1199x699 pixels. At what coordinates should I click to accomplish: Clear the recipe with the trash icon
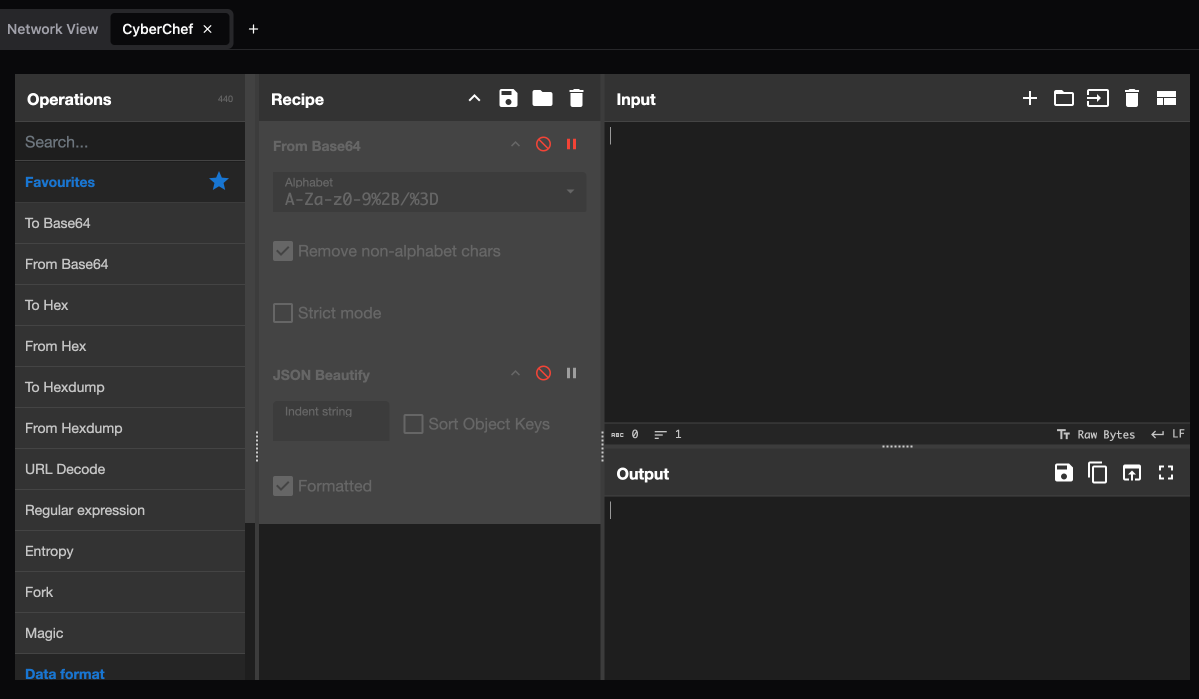point(577,99)
